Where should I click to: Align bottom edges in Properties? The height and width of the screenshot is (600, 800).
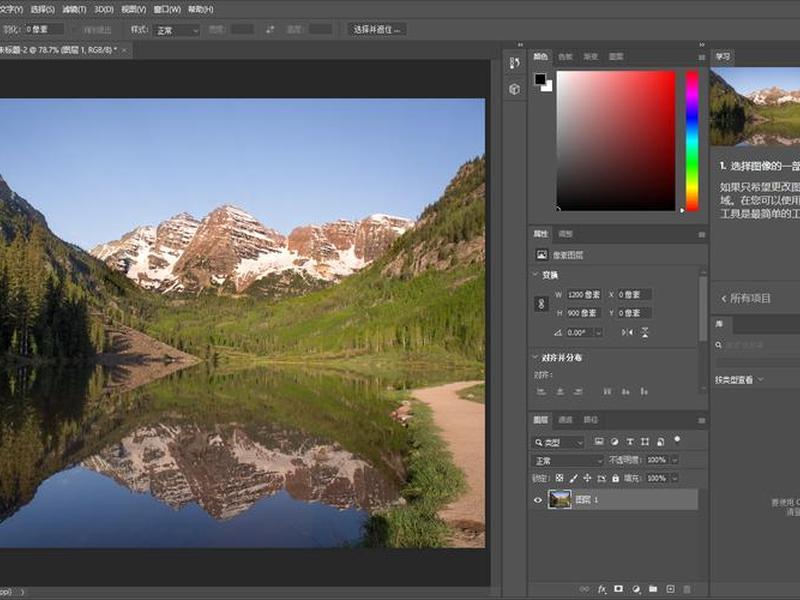coord(644,391)
